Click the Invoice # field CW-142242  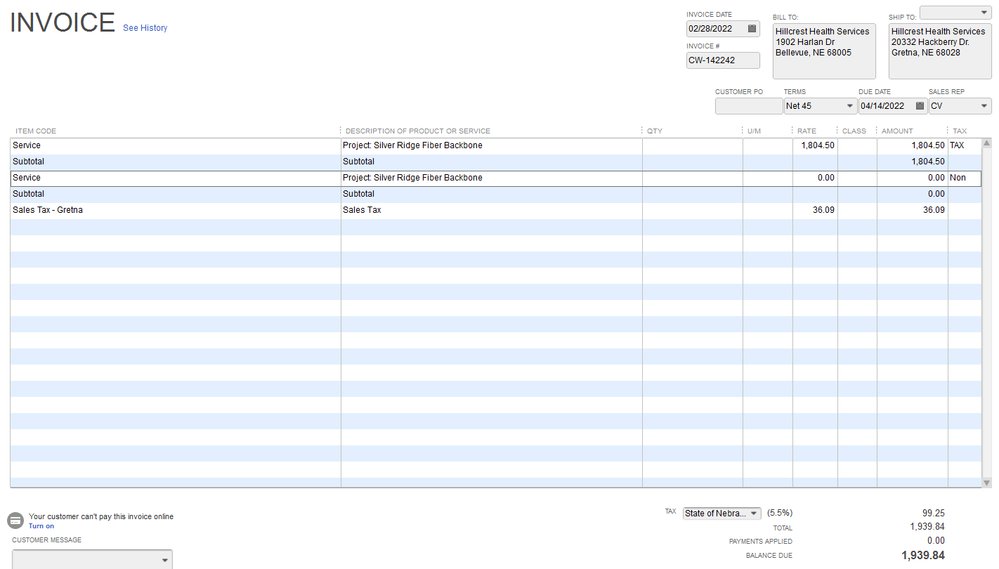click(722, 61)
